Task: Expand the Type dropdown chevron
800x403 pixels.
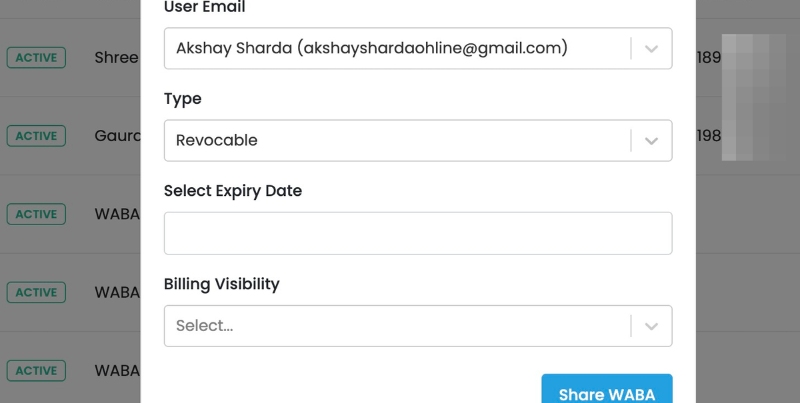Action: point(651,141)
